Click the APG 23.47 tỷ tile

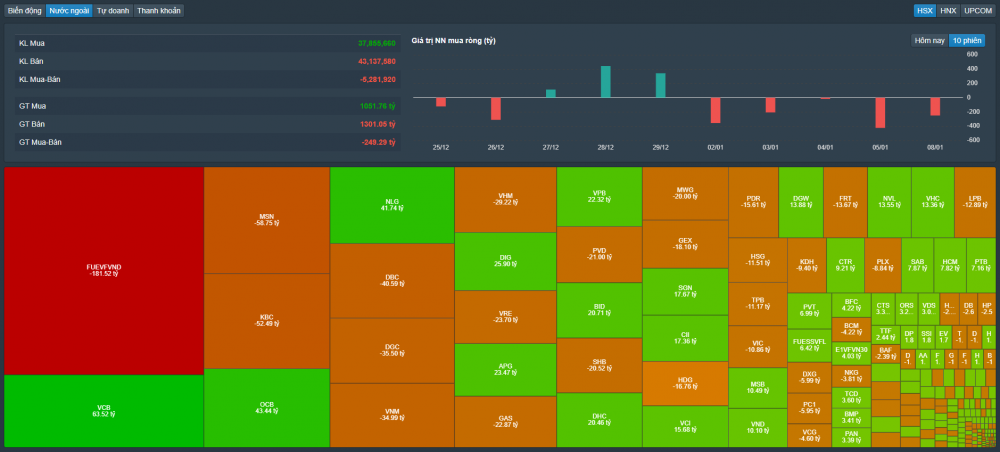(x=506, y=370)
